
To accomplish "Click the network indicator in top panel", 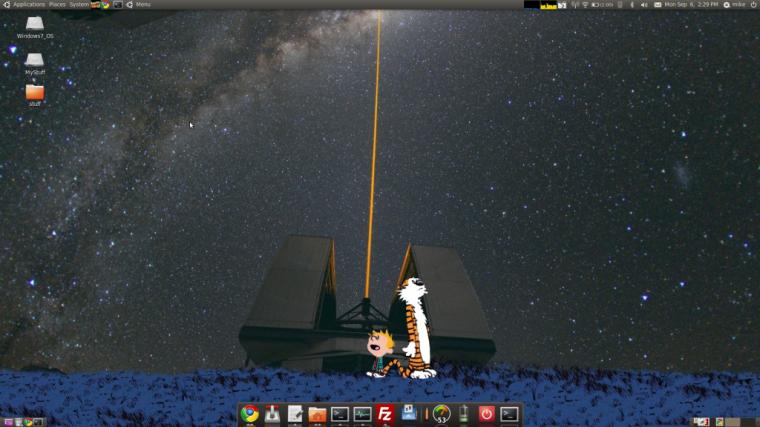I will [x=585, y=5].
